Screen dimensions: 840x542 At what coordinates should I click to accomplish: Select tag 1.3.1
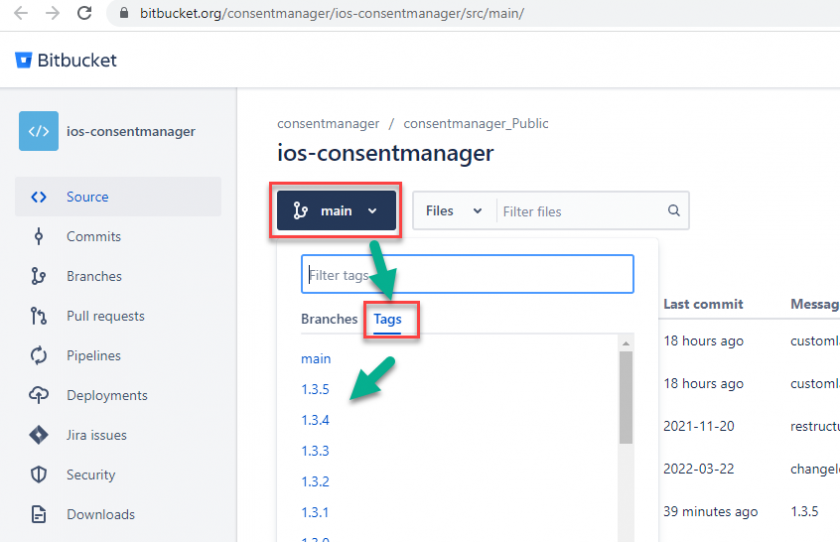(315, 513)
